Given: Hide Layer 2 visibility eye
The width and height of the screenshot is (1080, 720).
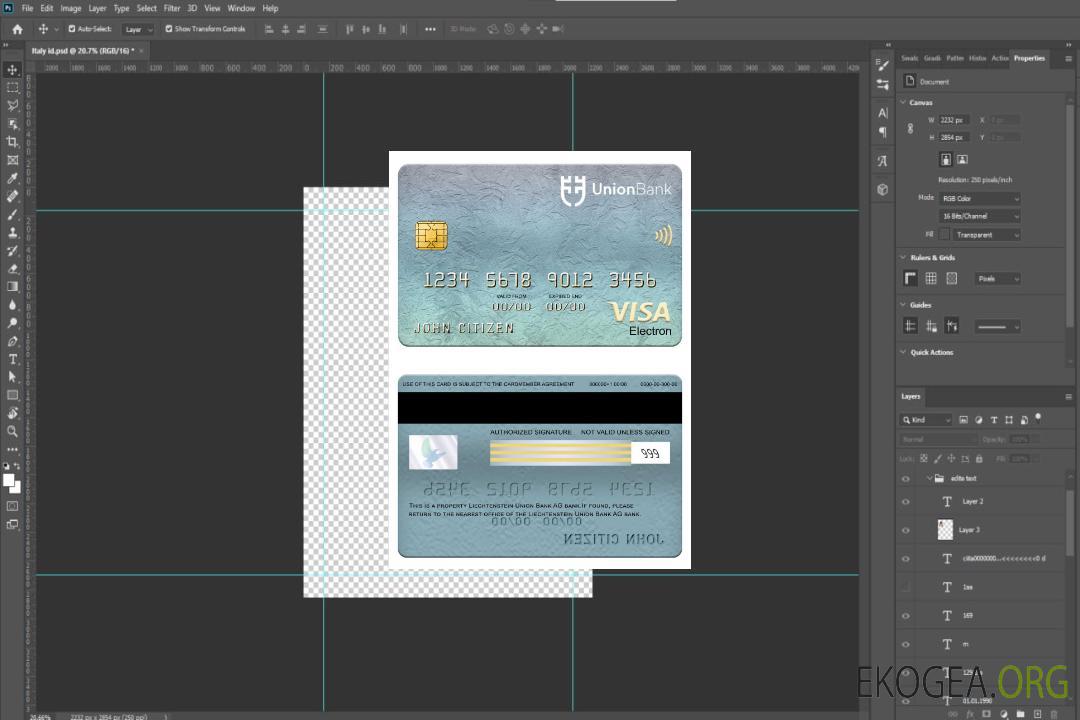Looking at the screenshot, I should click(906, 502).
